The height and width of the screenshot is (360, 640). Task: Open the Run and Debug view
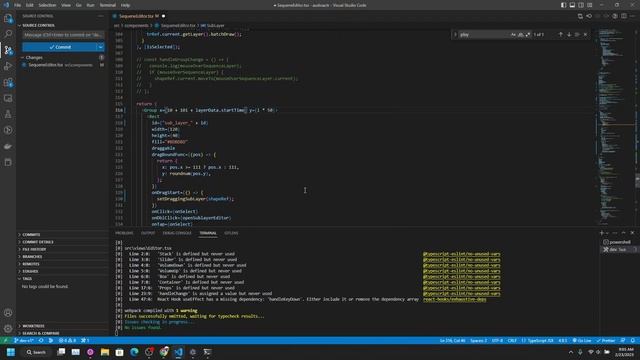[8, 66]
